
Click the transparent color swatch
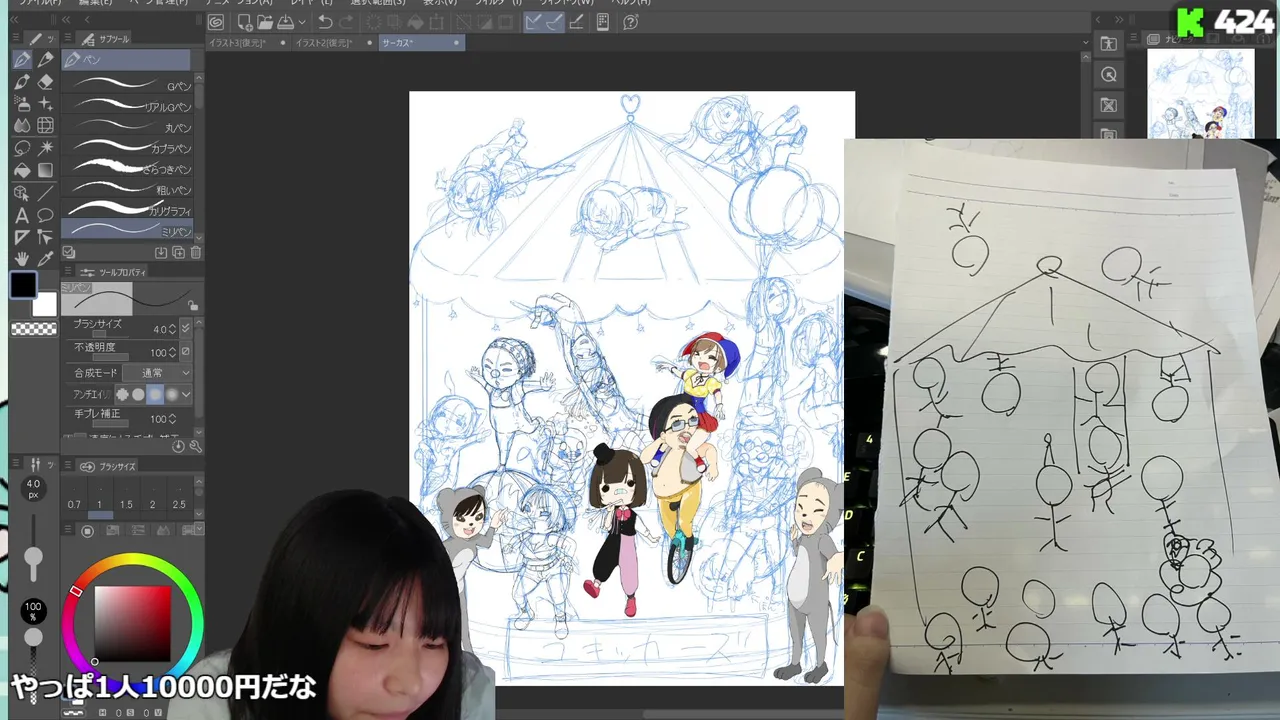pos(34,329)
